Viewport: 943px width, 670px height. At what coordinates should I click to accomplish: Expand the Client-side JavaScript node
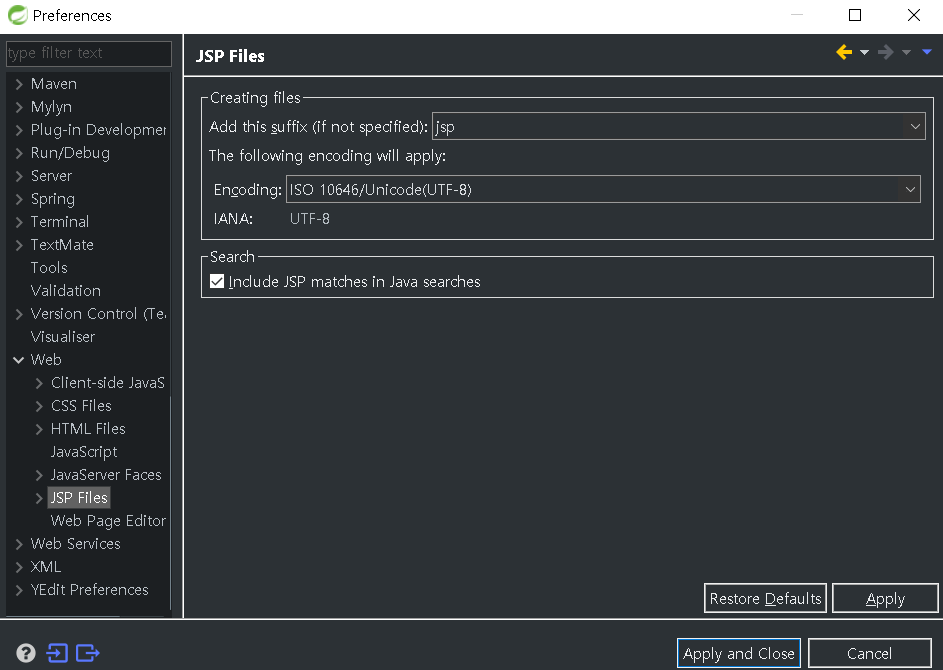click(x=39, y=383)
